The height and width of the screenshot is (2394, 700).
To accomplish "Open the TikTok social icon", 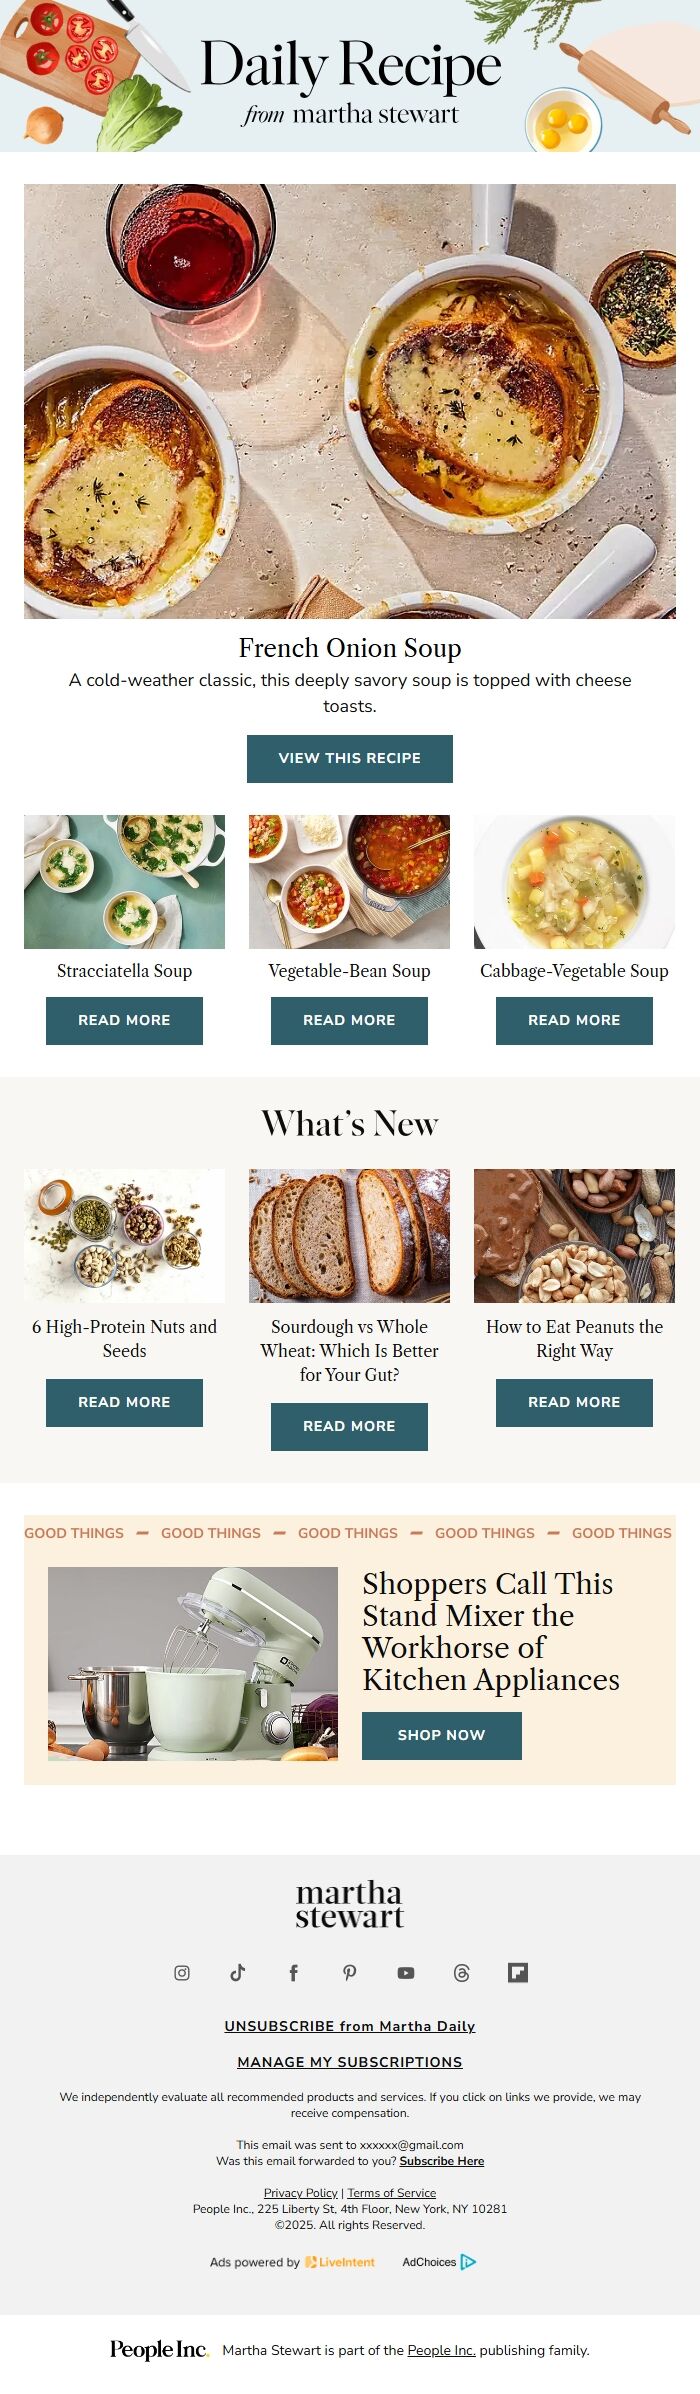I will (x=238, y=1972).
